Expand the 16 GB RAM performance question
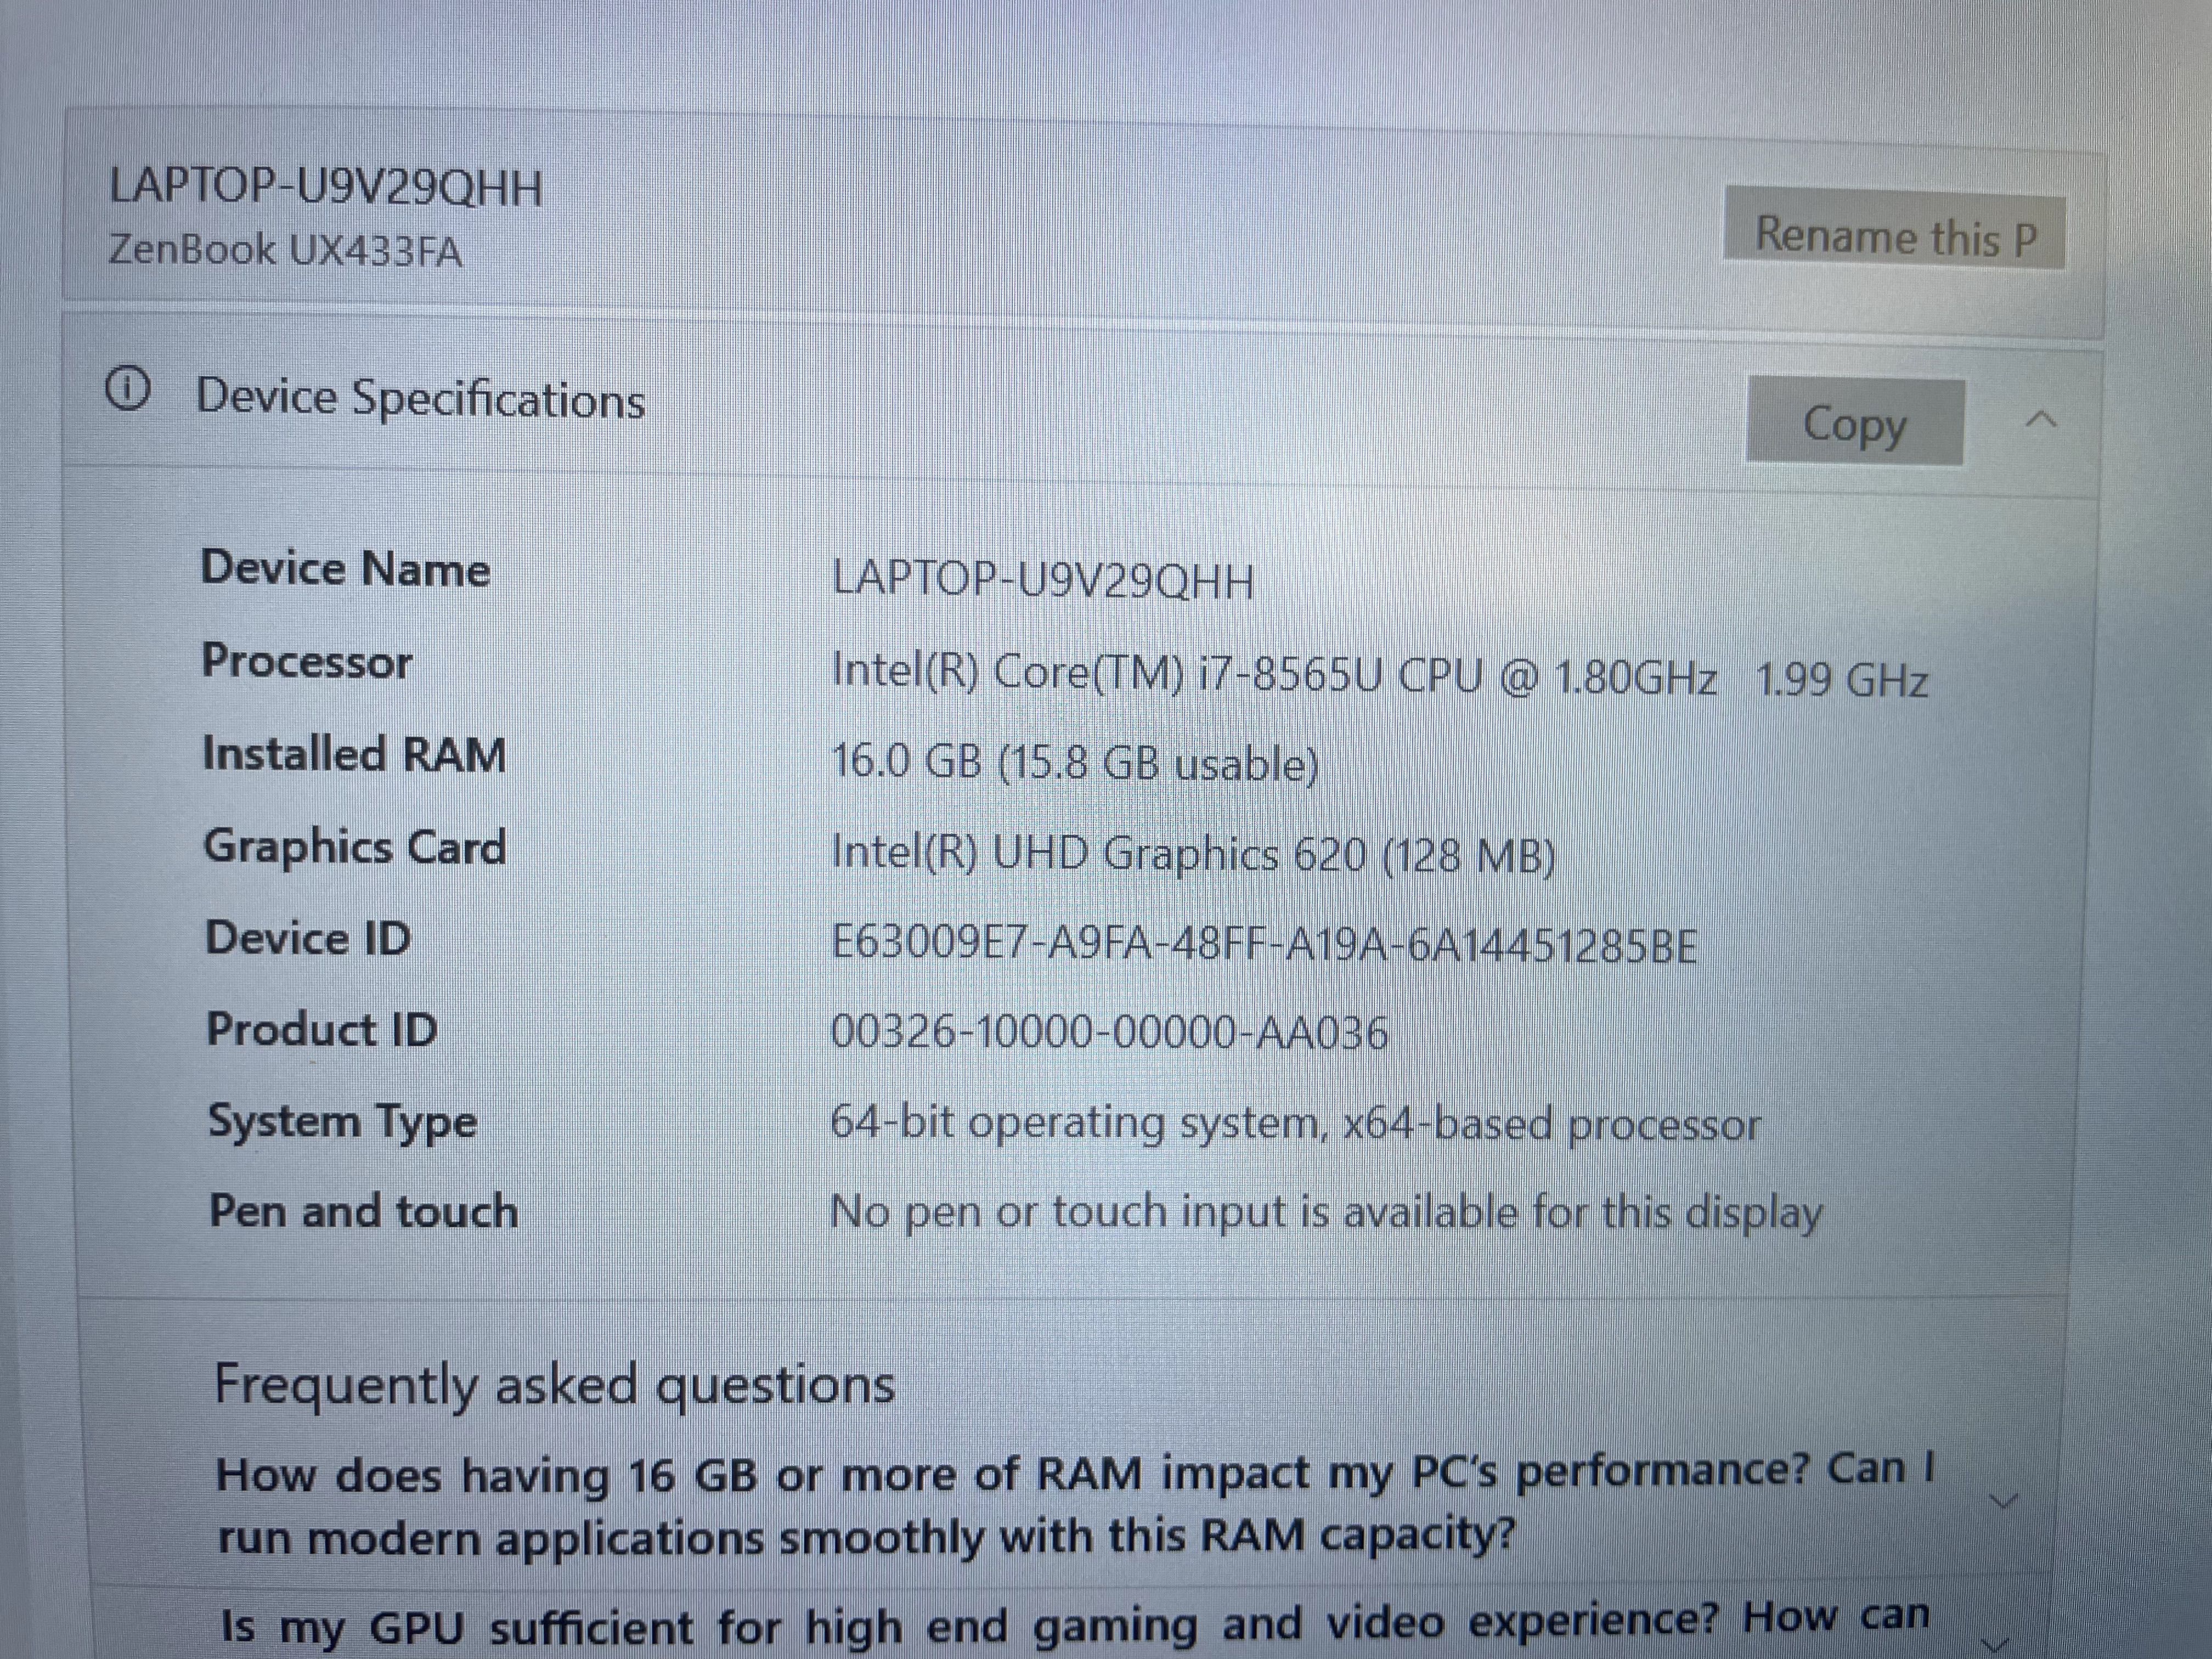The image size is (2212, 1659). [x=2003, y=1501]
